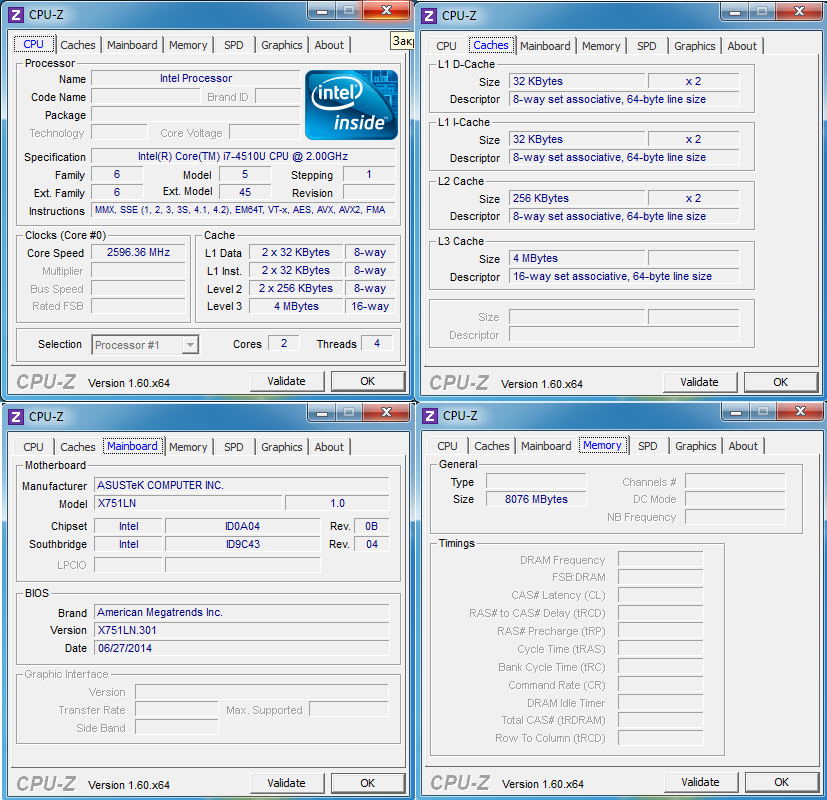Image resolution: width=827 pixels, height=800 pixels.
Task: Choose About tab in the Memory window
Action: (743, 446)
